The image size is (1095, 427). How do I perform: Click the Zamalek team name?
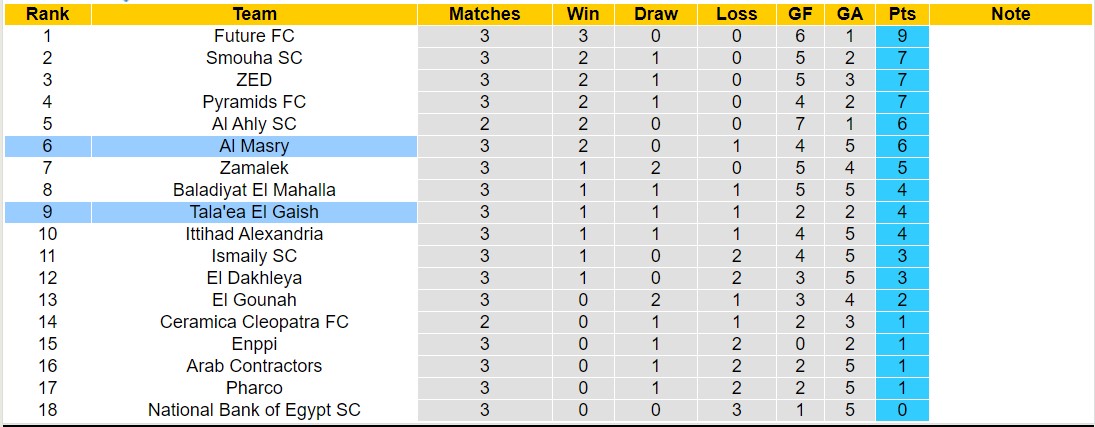pyautogui.click(x=254, y=168)
